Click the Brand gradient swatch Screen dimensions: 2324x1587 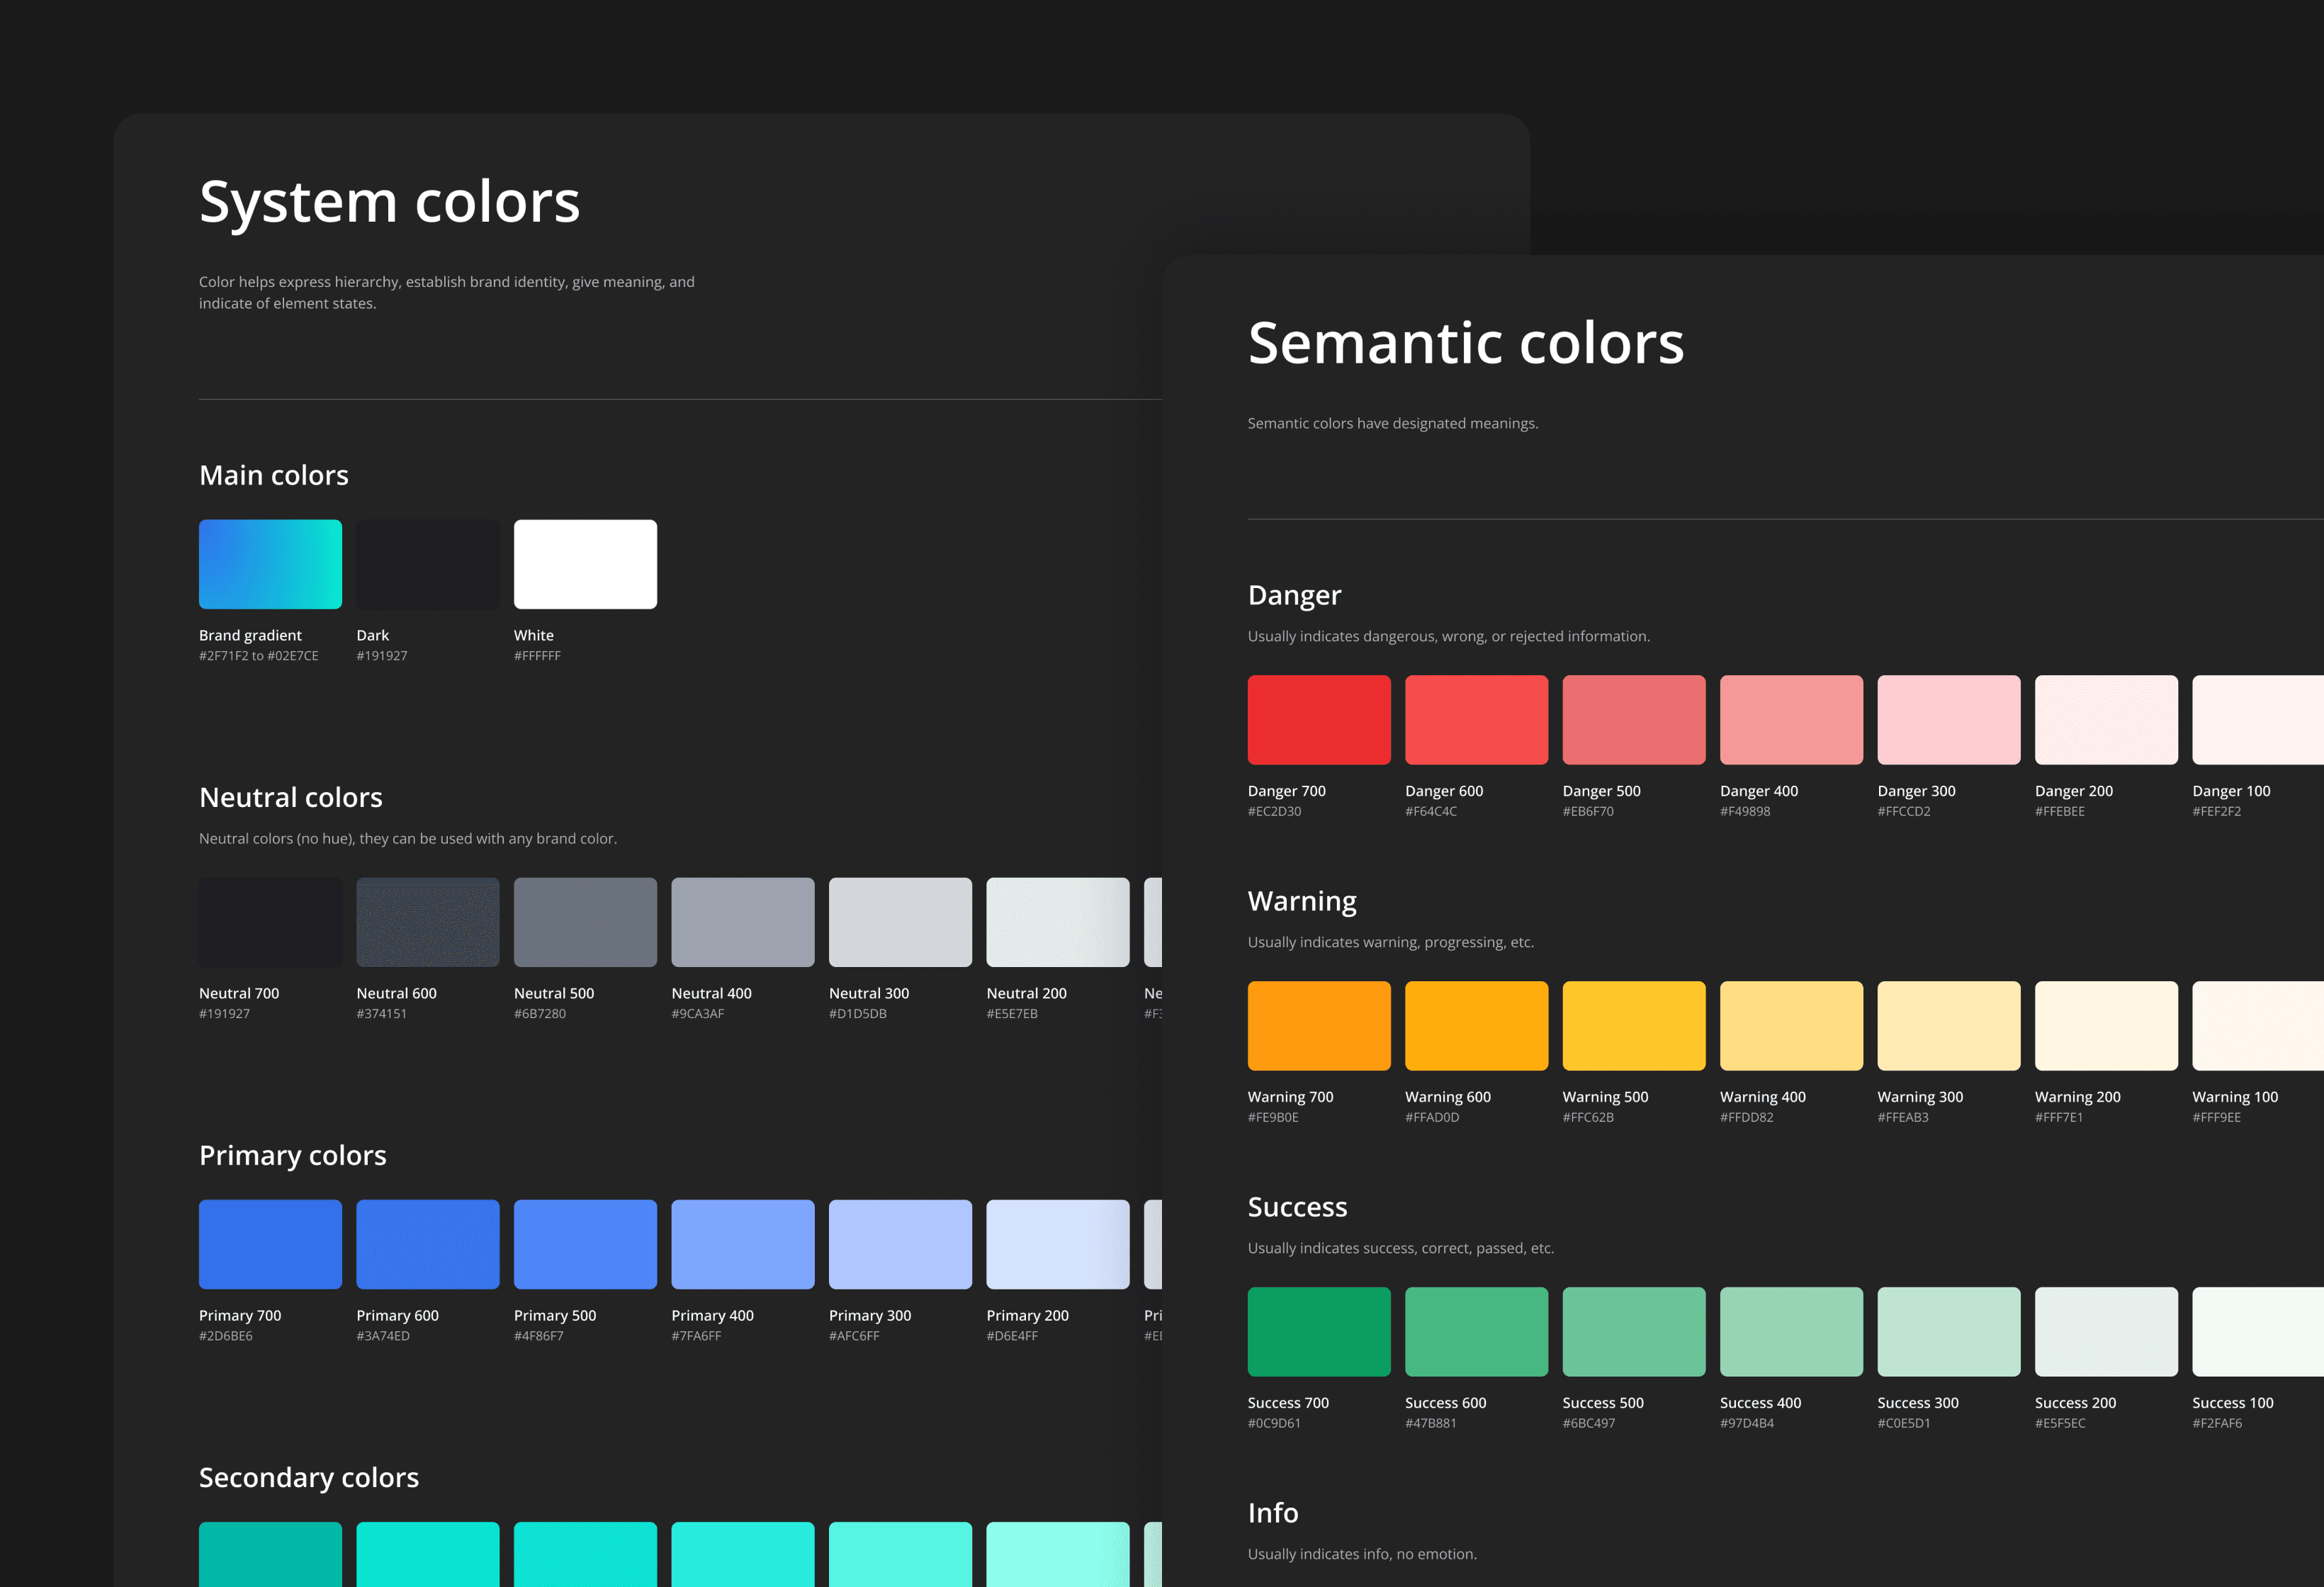click(x=270, y=564)
